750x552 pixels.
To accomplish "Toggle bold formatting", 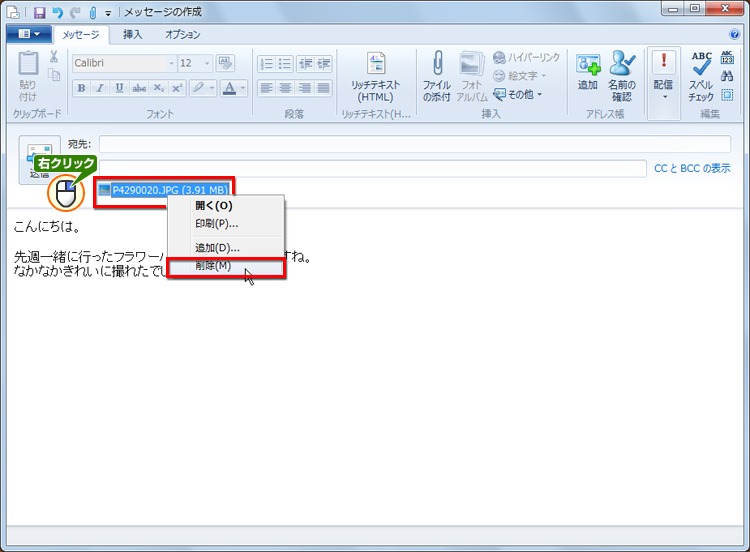I will (81, 88).
